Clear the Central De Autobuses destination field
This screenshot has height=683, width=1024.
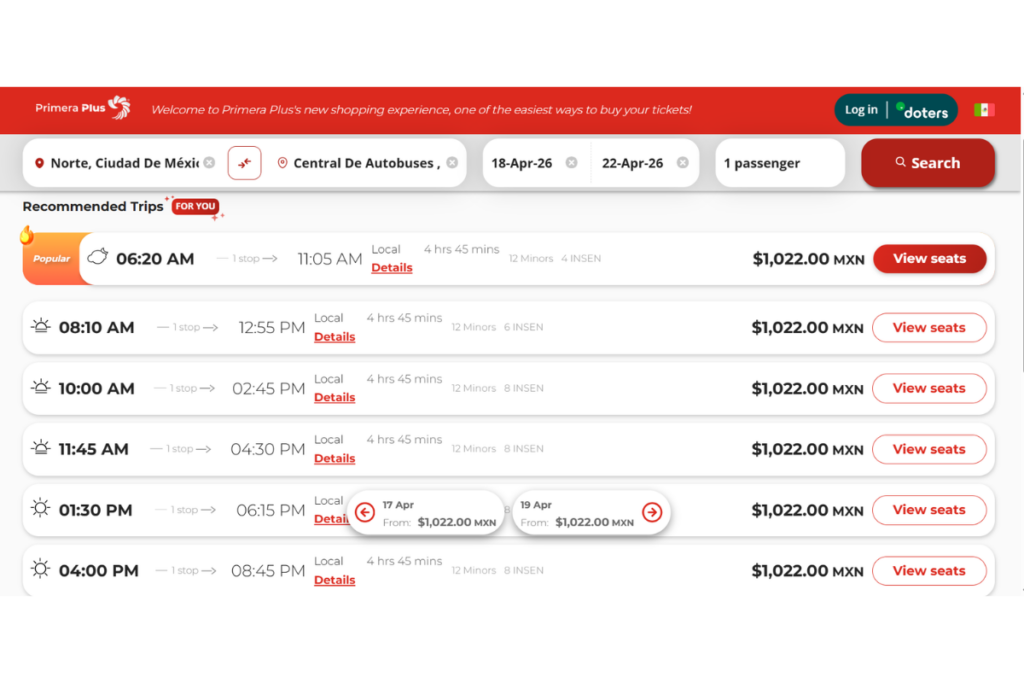point(452,163)
